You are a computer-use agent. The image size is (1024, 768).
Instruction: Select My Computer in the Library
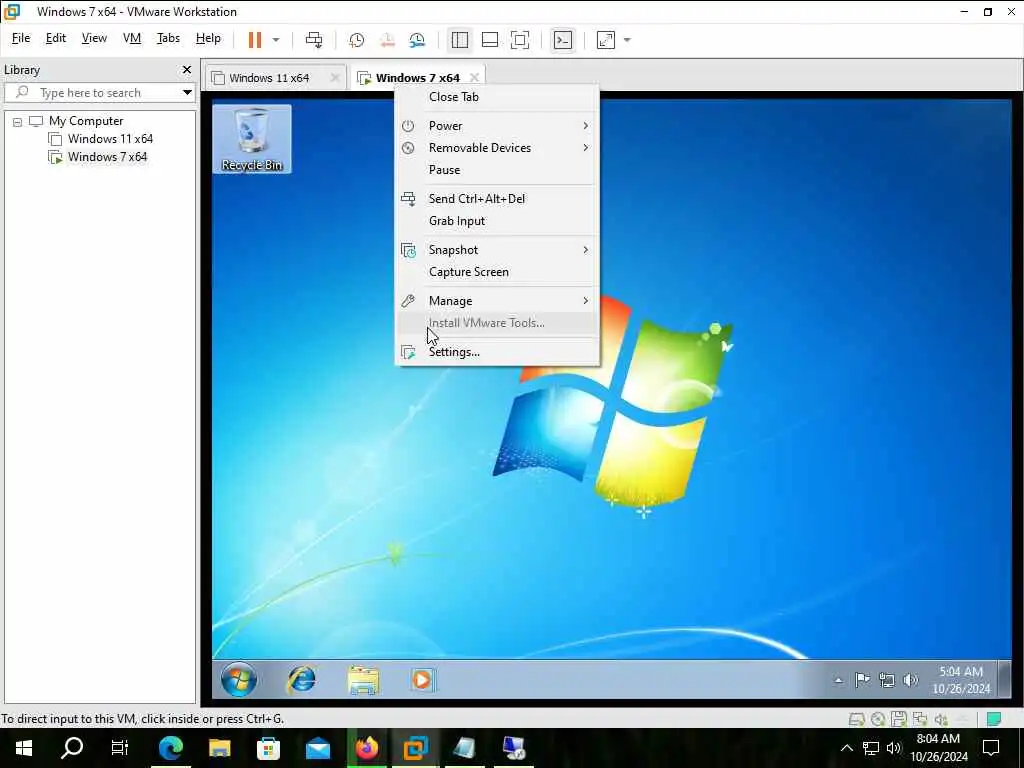86,121
